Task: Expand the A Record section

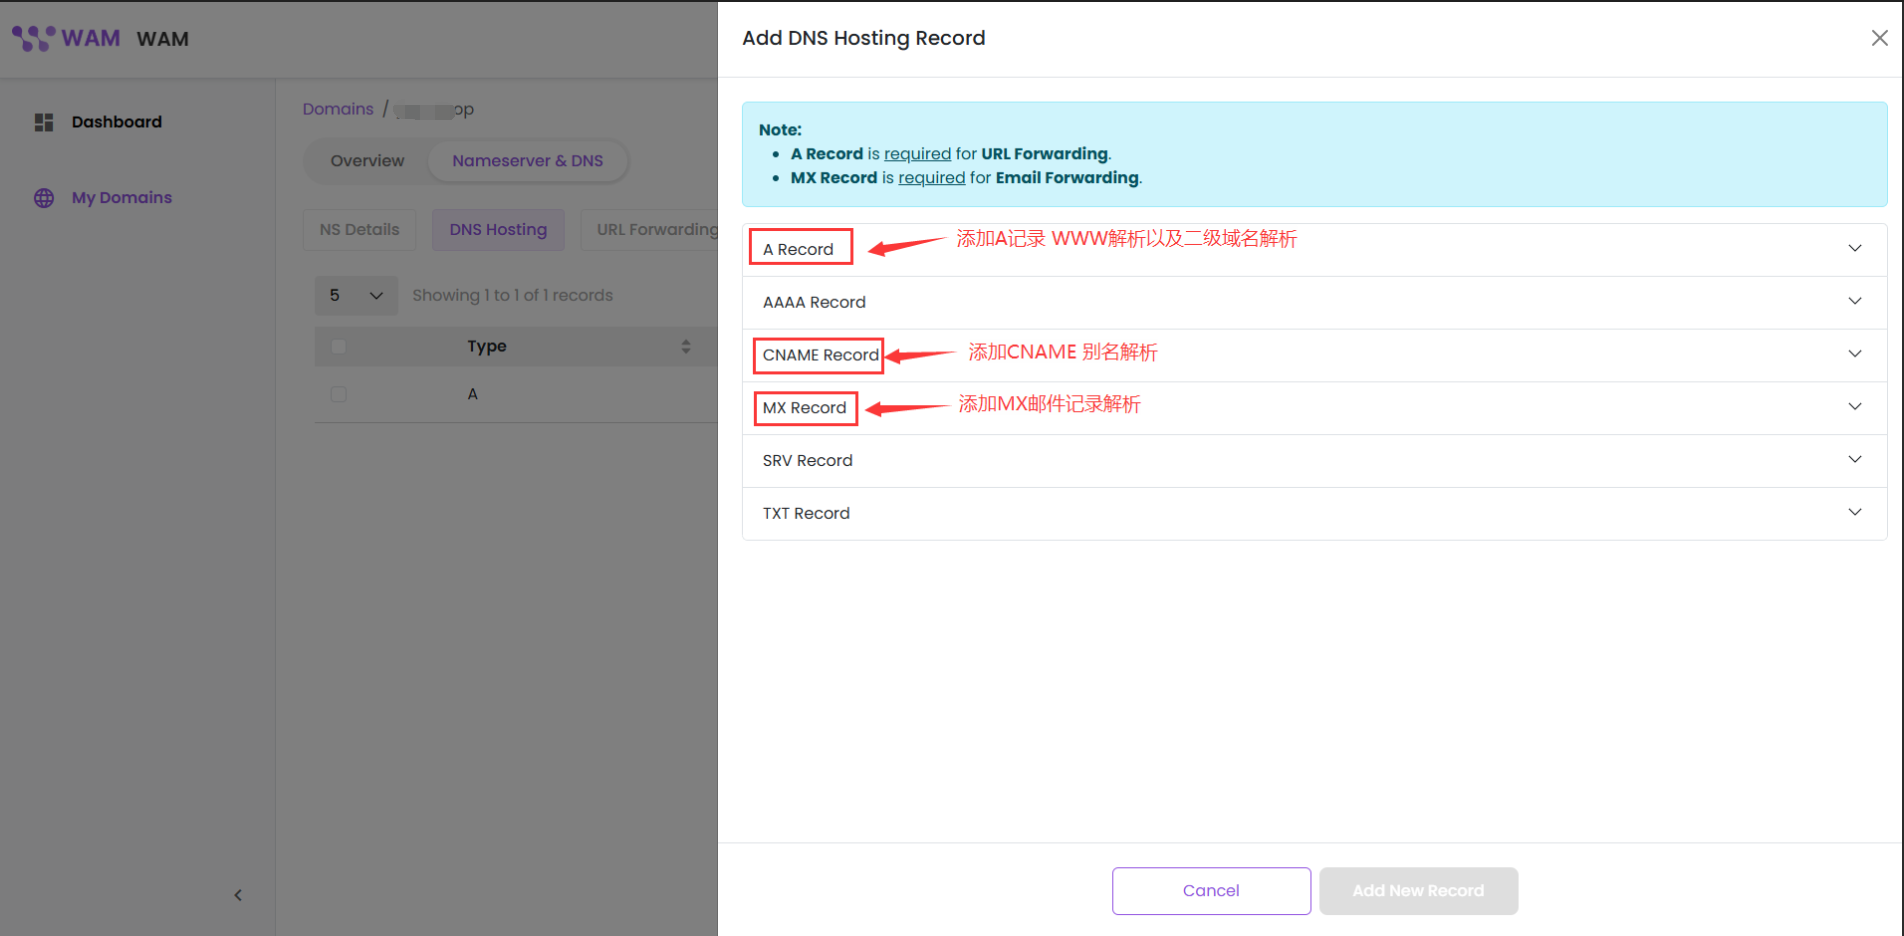Action: [1854, 248]
